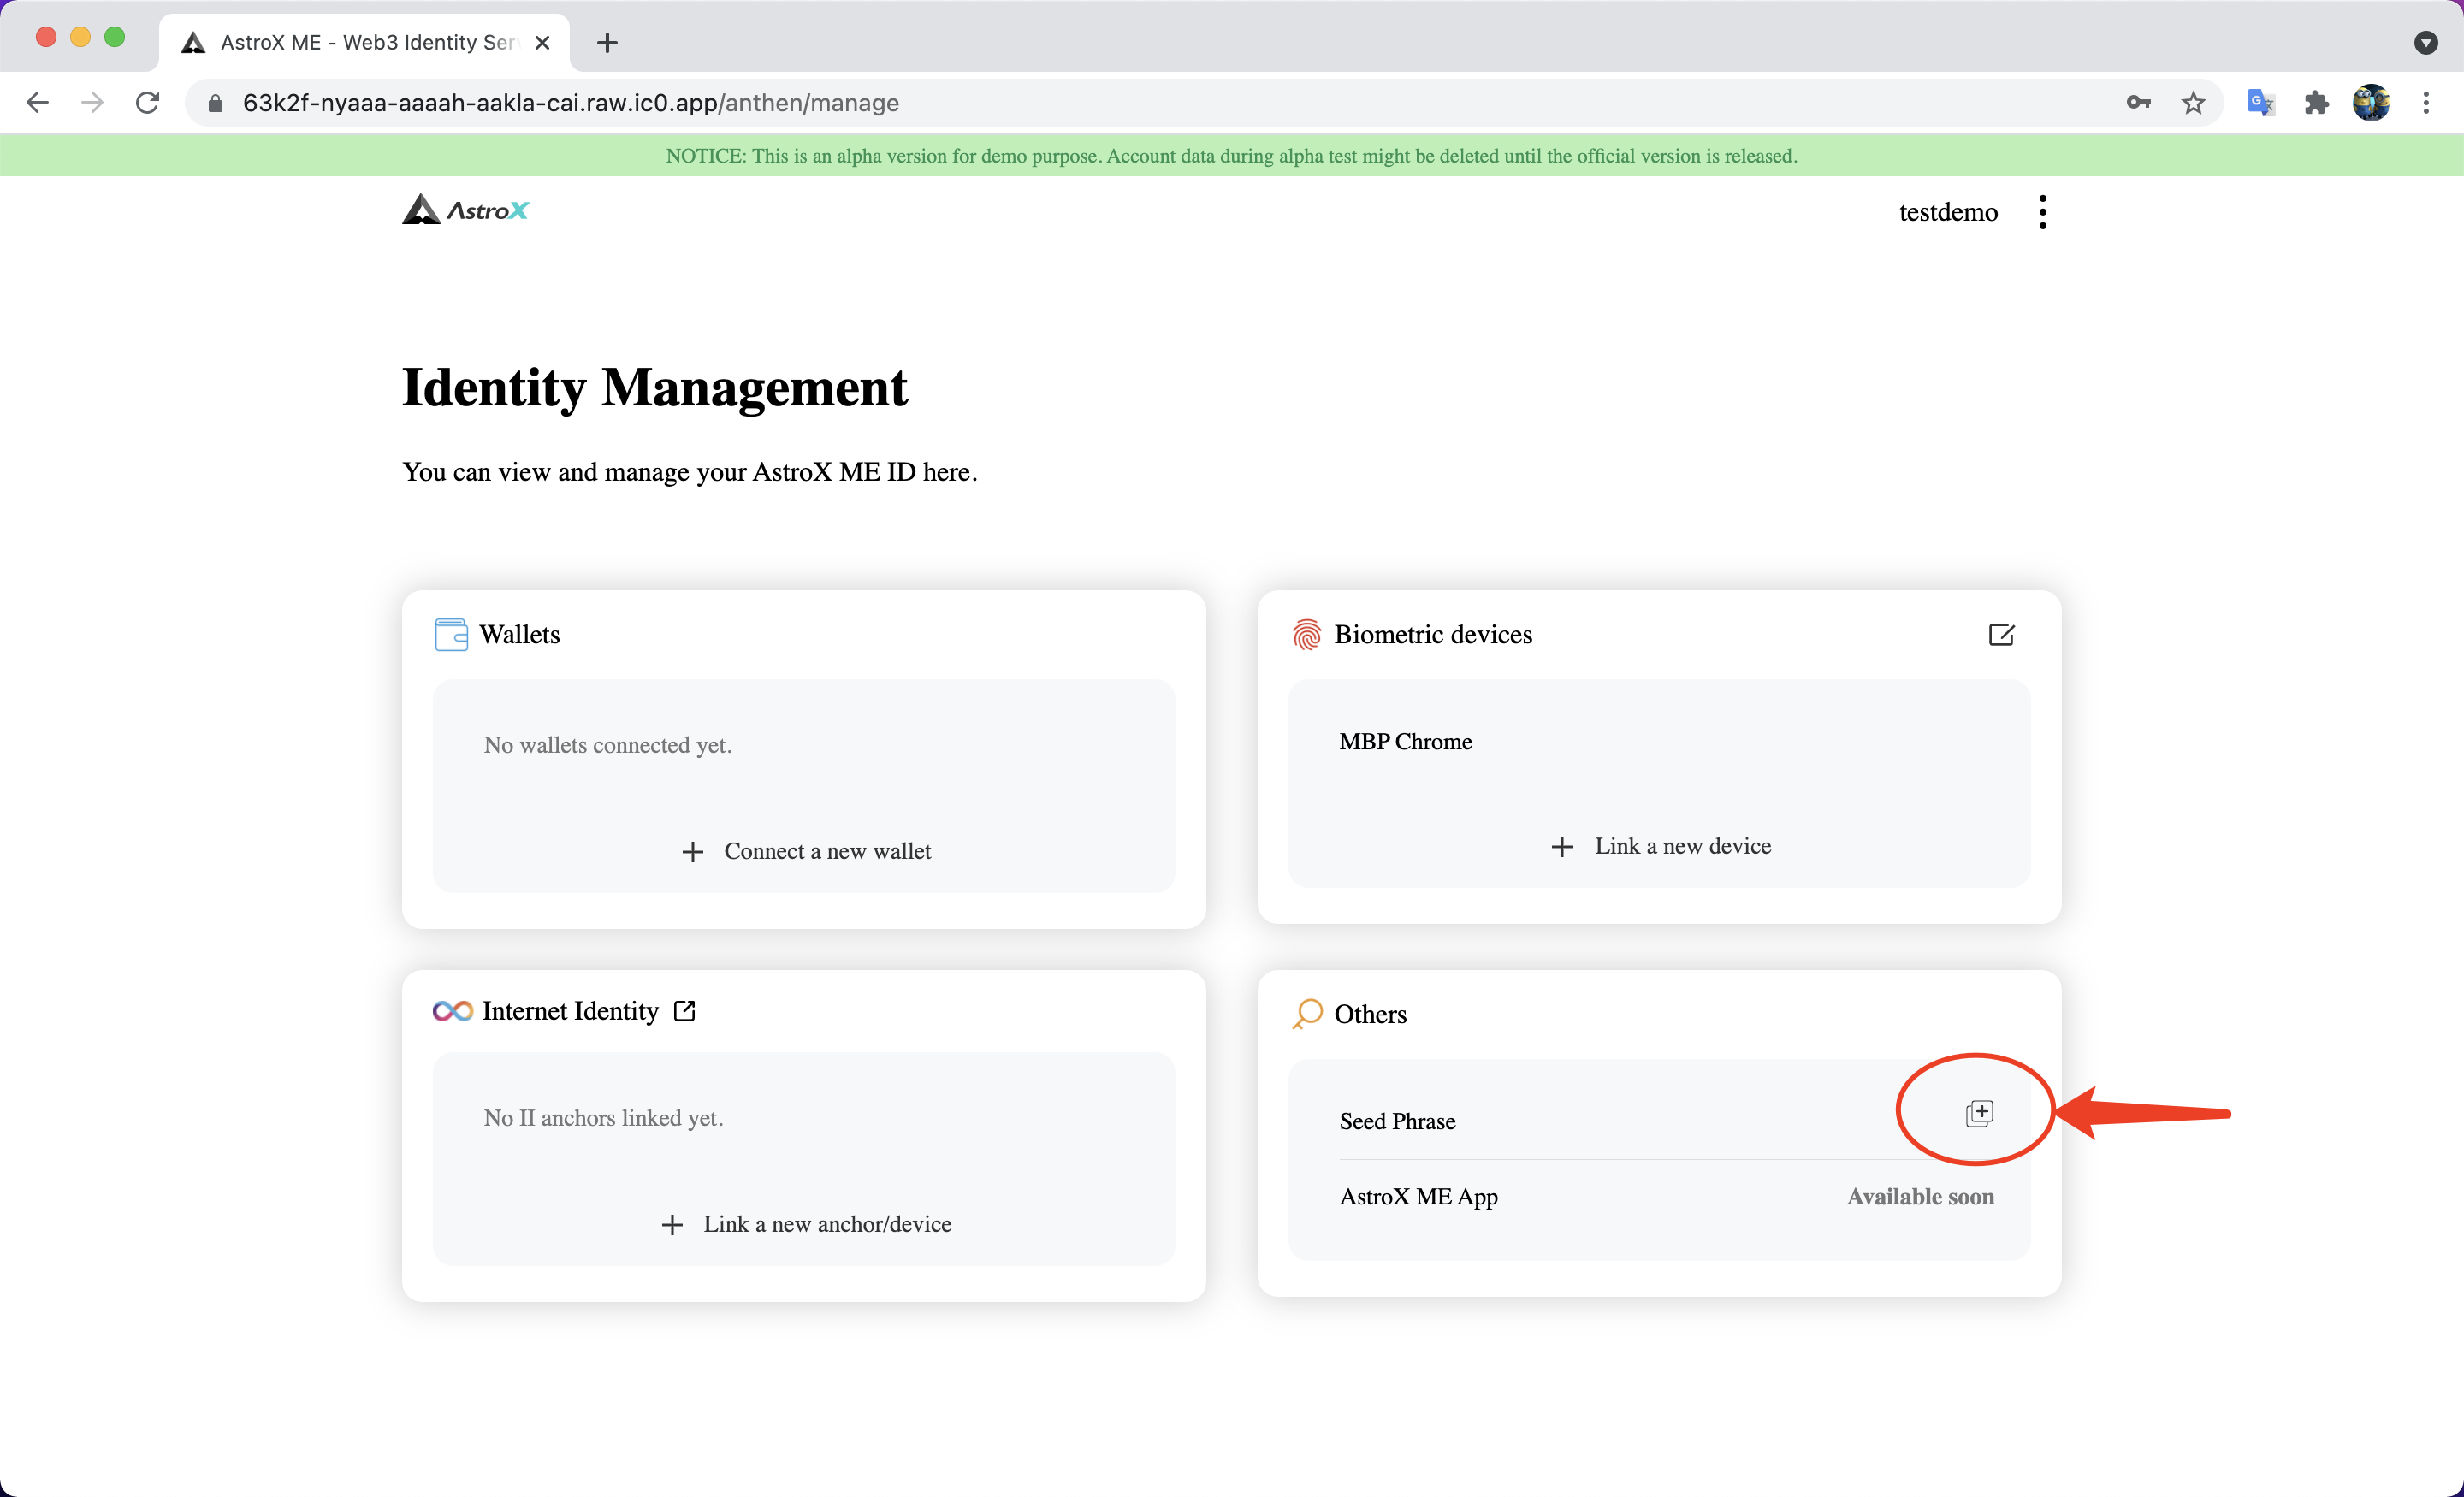Reload the page with the refresh icon
Viewport: 2464px width, 1497px height.
tap(147, 102)
